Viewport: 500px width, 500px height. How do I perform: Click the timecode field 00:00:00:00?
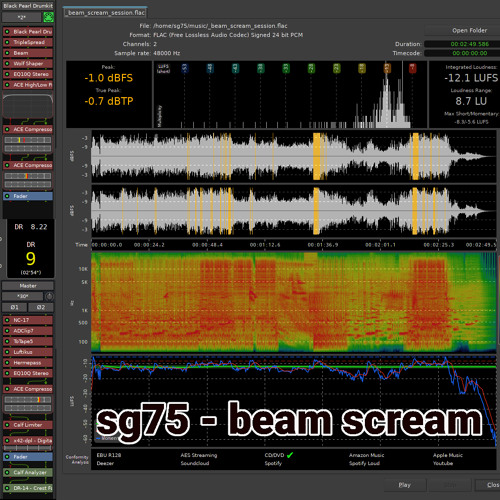462,53
